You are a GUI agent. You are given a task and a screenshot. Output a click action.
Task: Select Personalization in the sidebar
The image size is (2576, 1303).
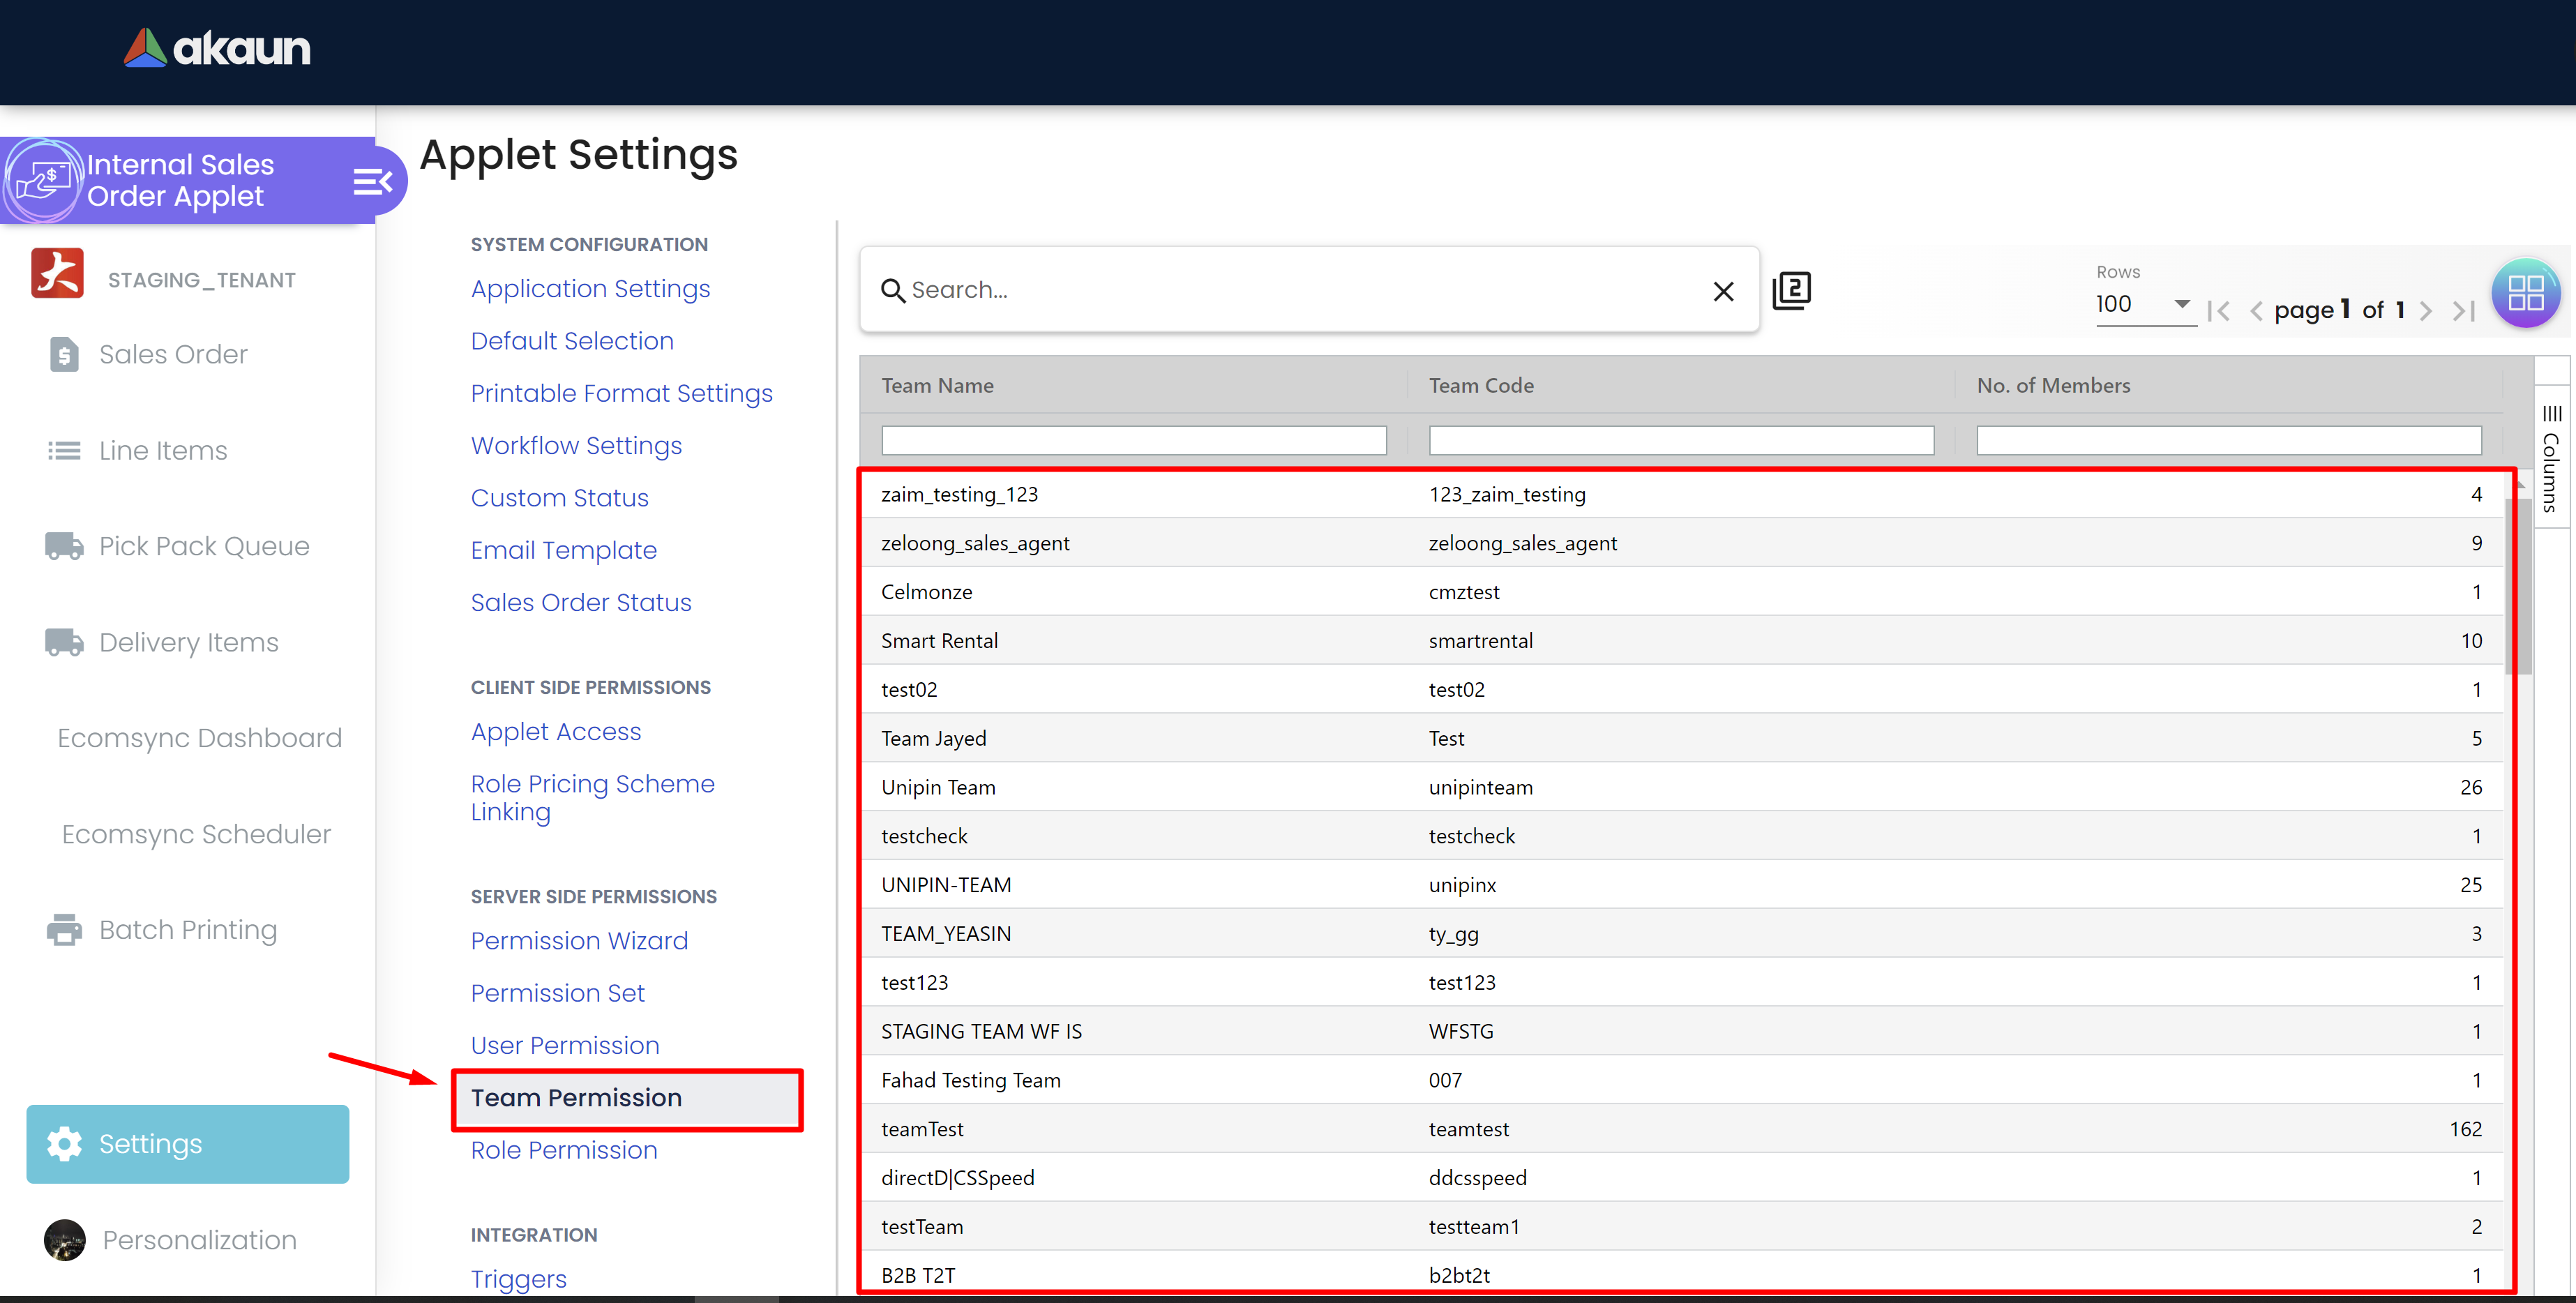[199, 1240]
